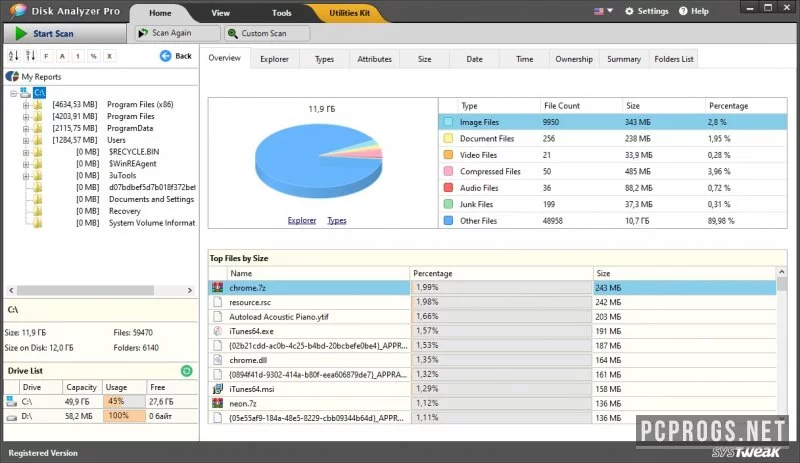
Task: Click the iTunes64.exe file icon
Action: [x=218, y=331]
